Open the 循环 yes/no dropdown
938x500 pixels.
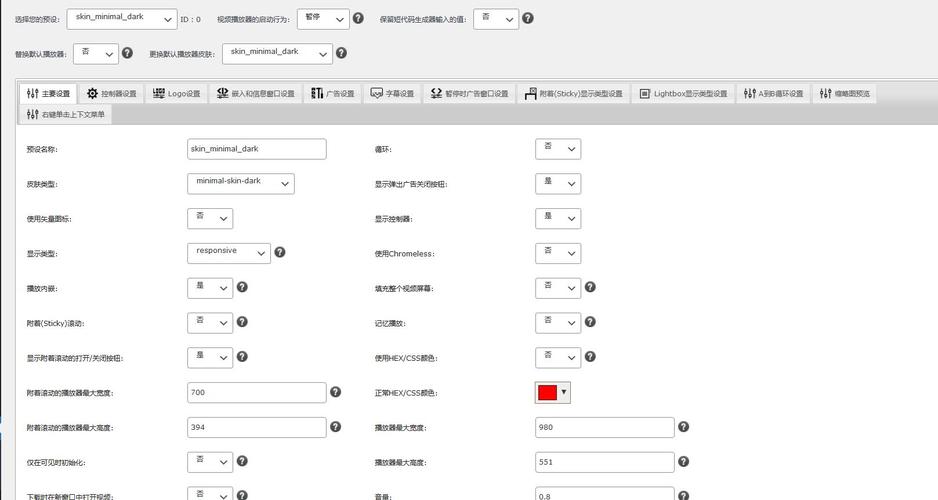click(558, 149)
